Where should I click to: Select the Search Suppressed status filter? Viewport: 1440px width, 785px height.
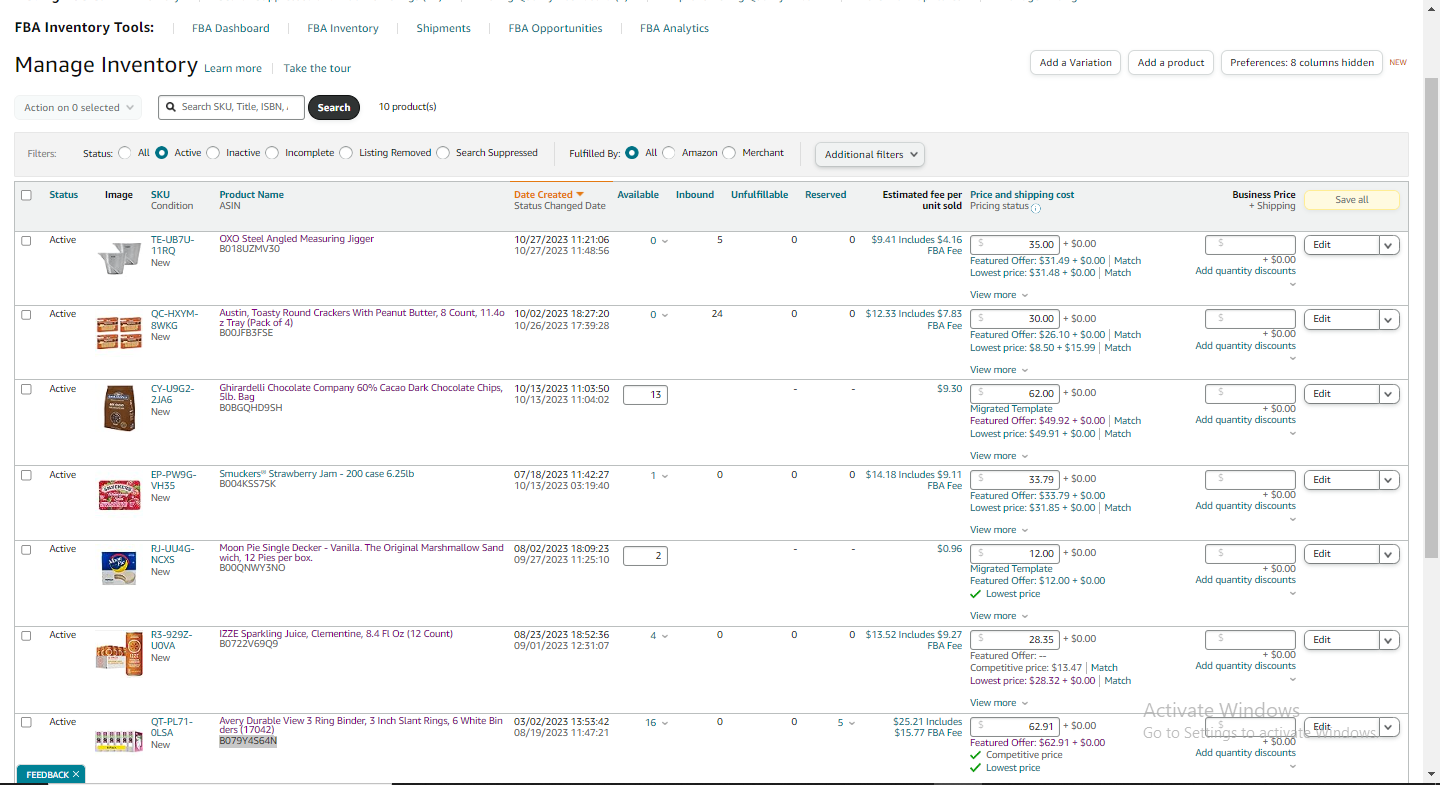pyautogui.click(x=443, y=153)
